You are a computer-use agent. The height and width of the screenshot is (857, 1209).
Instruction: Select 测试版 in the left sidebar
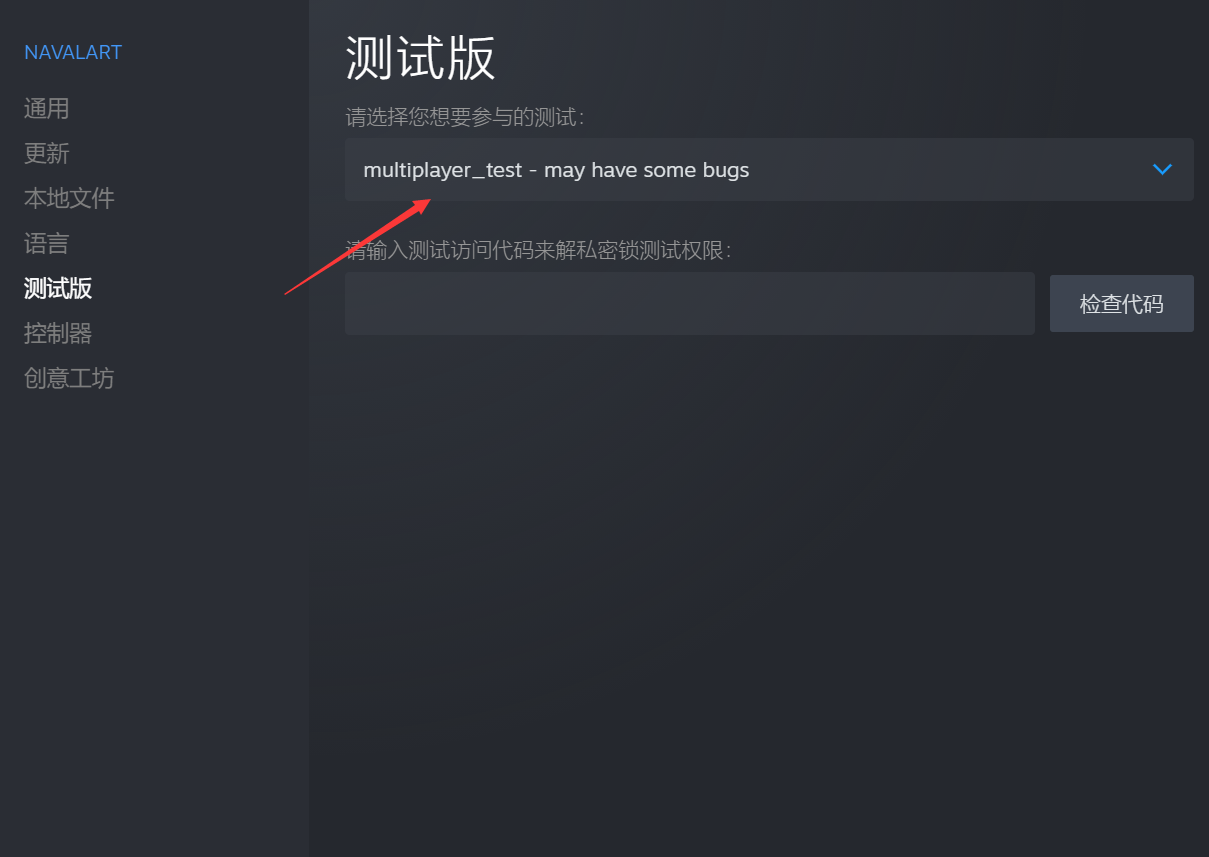pos(58,289)
